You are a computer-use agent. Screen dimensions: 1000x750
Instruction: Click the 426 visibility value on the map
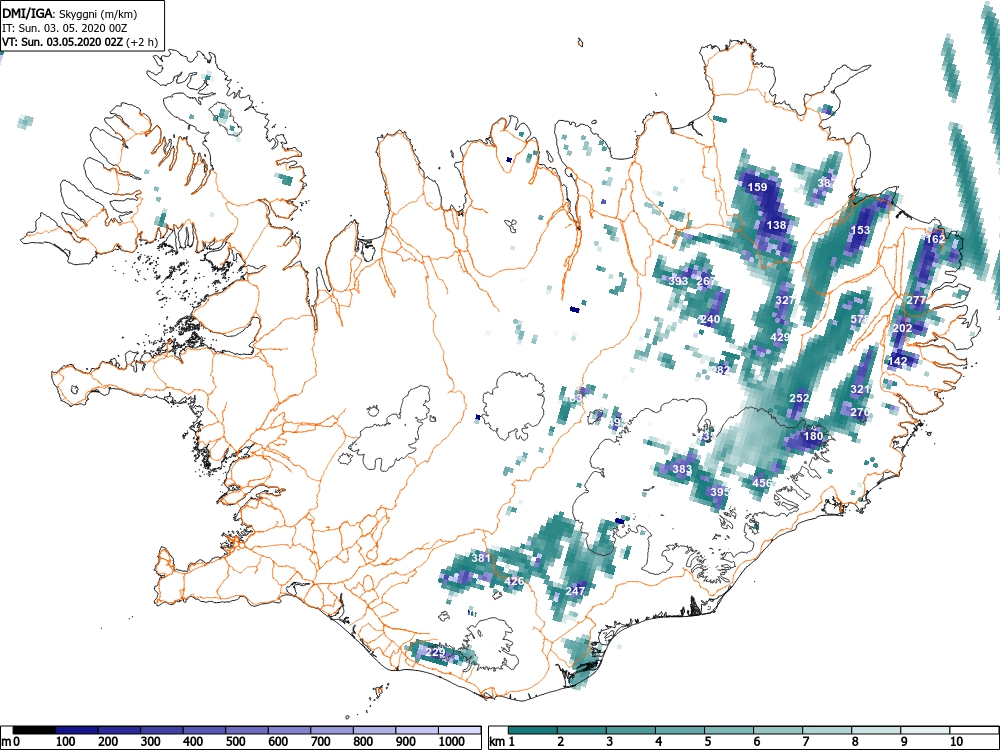(514, 581)
